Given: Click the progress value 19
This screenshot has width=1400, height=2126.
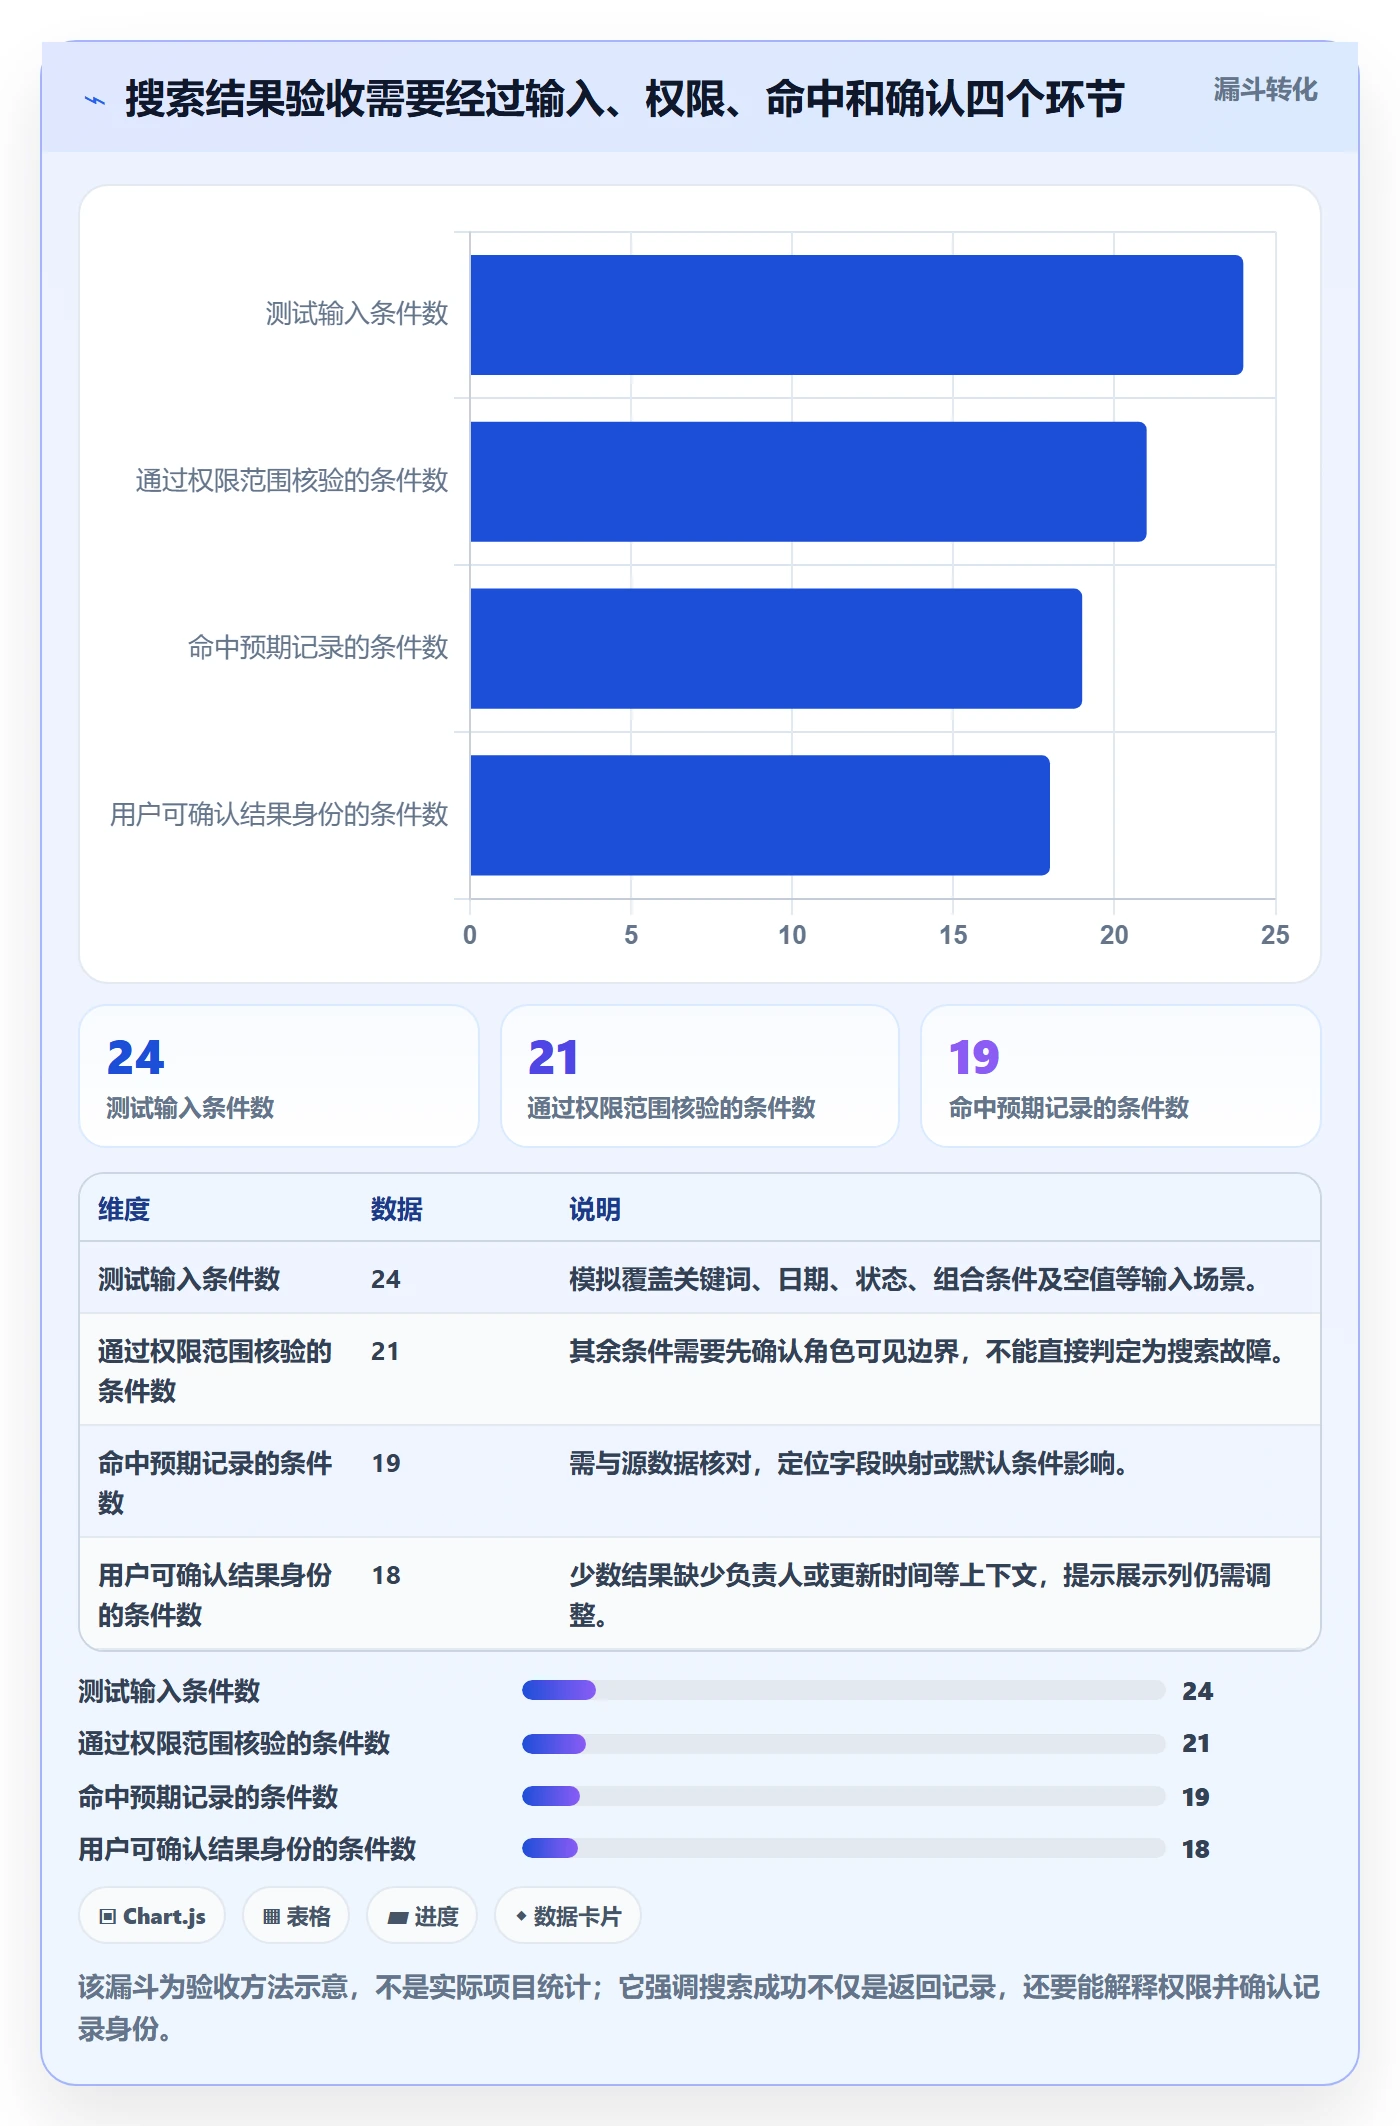Looking at the screenshot, I should tap(1196, 1797).
